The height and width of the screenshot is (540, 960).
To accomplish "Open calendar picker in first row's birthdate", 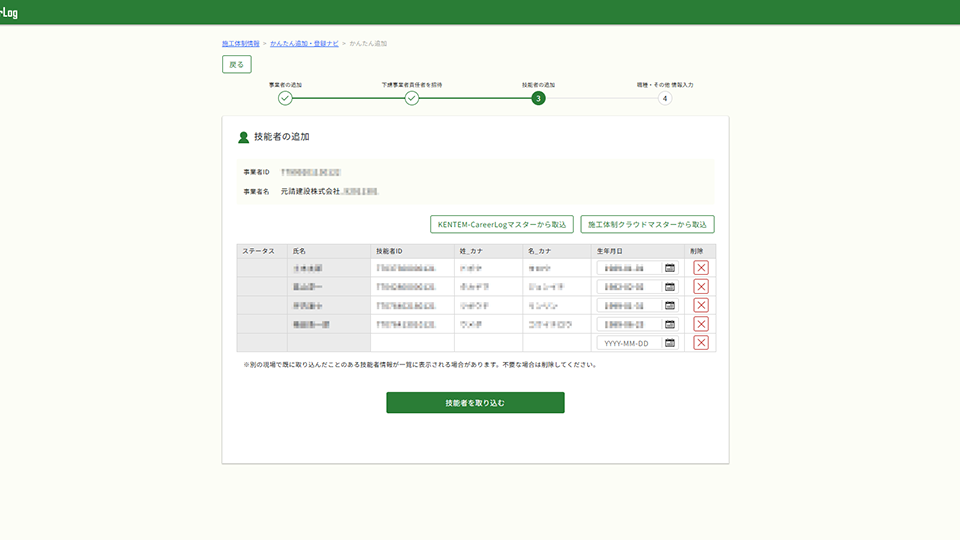I will [670, 268].
